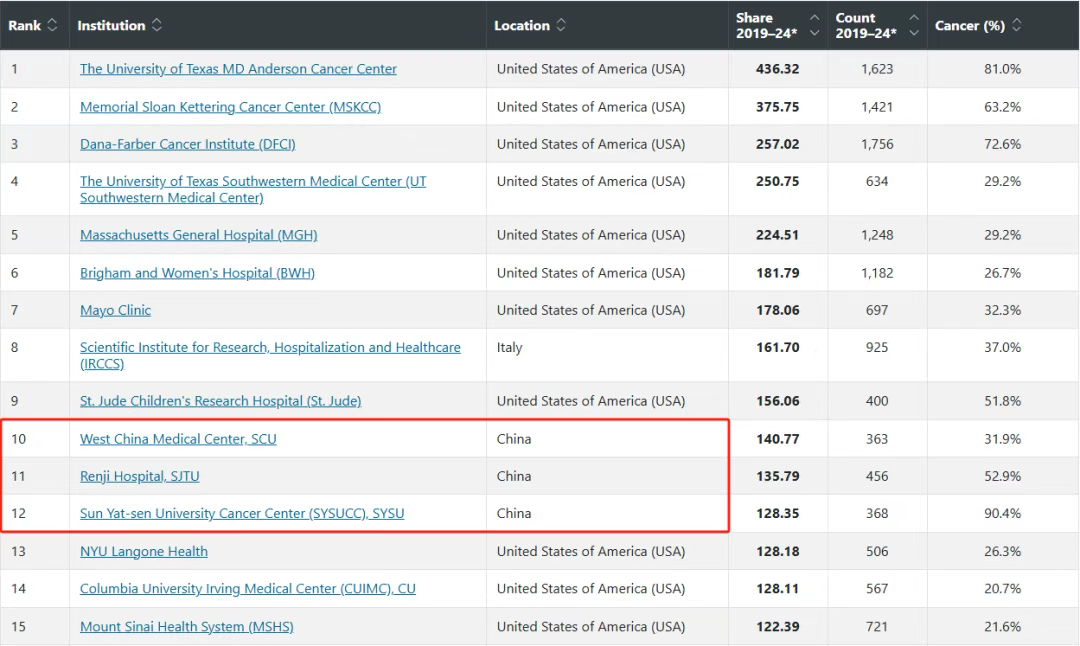Open Memorial Sloan Kettering Cancer Center link
1080x646 pixels.
(230, 107)
